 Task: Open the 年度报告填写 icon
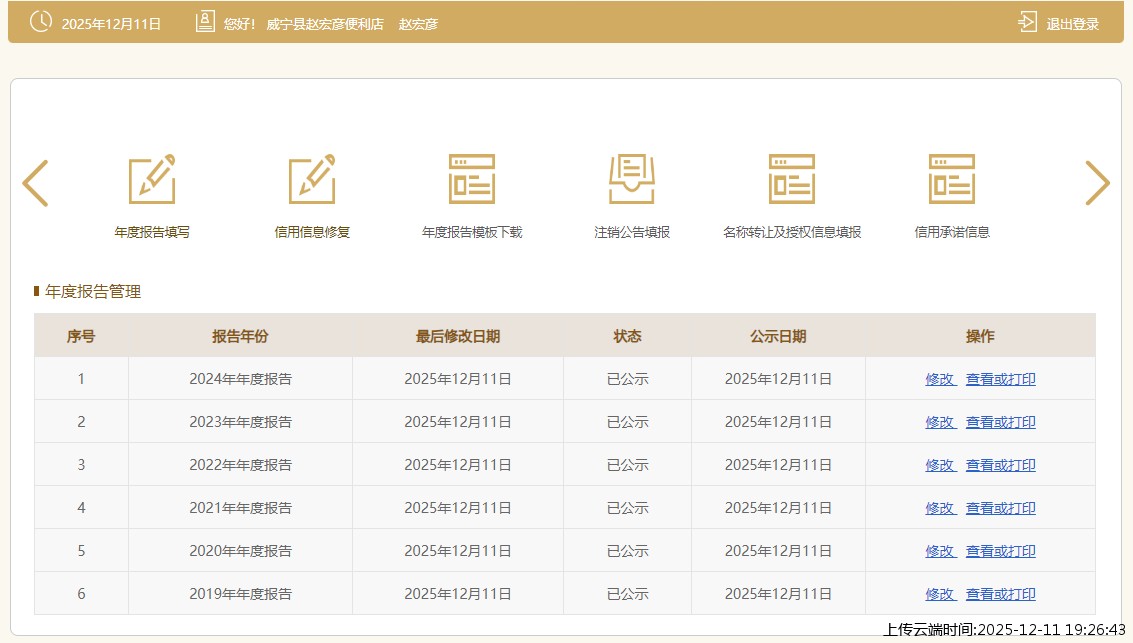[x=152, y=180]
